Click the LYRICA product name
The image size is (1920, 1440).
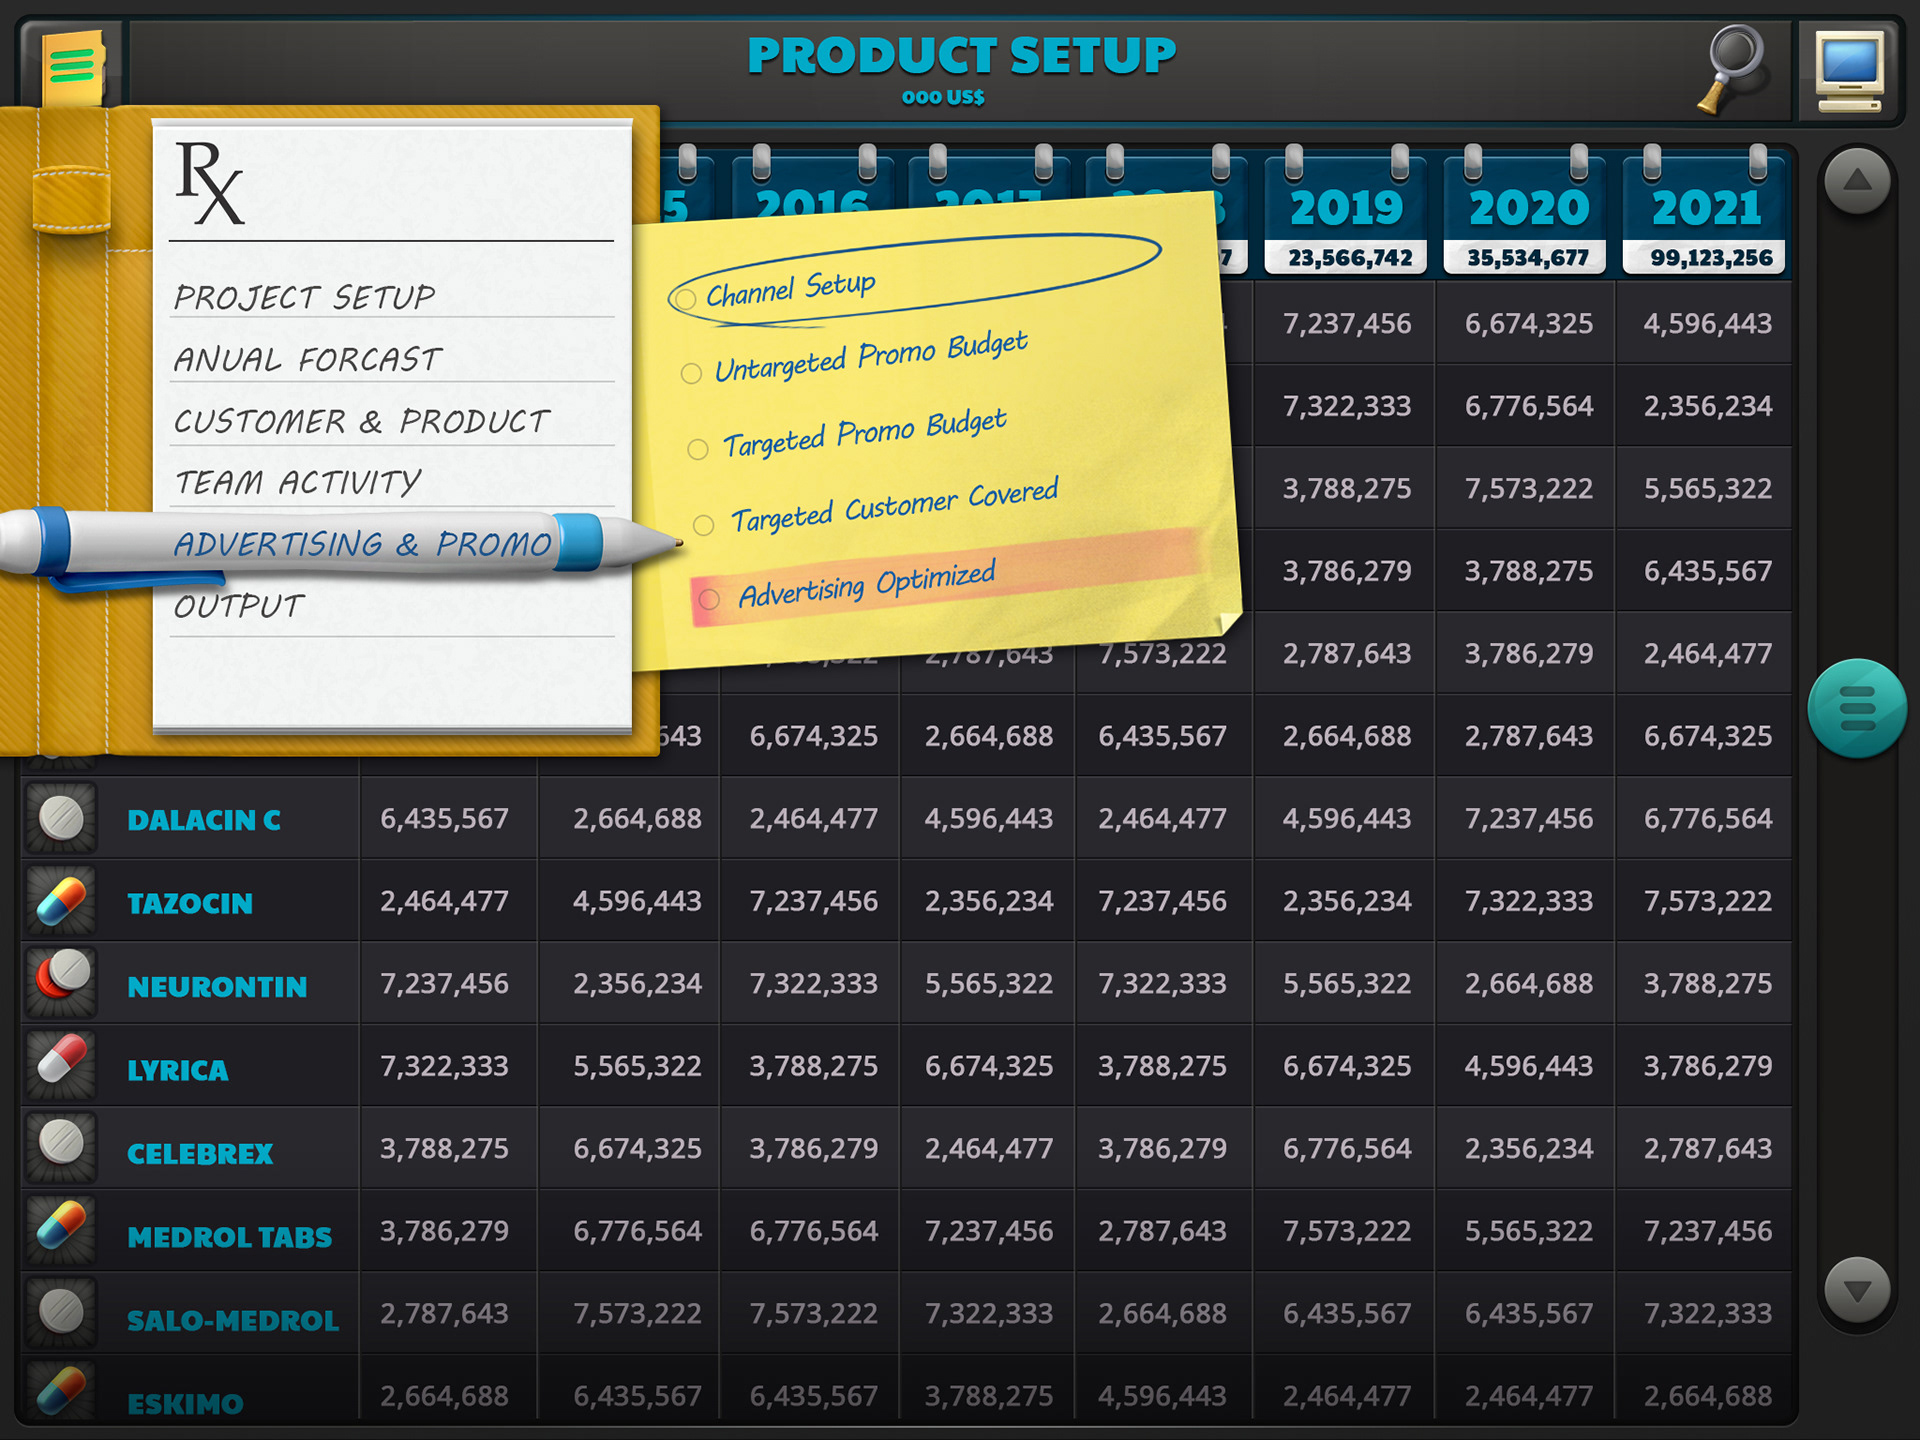(178, 1070)
